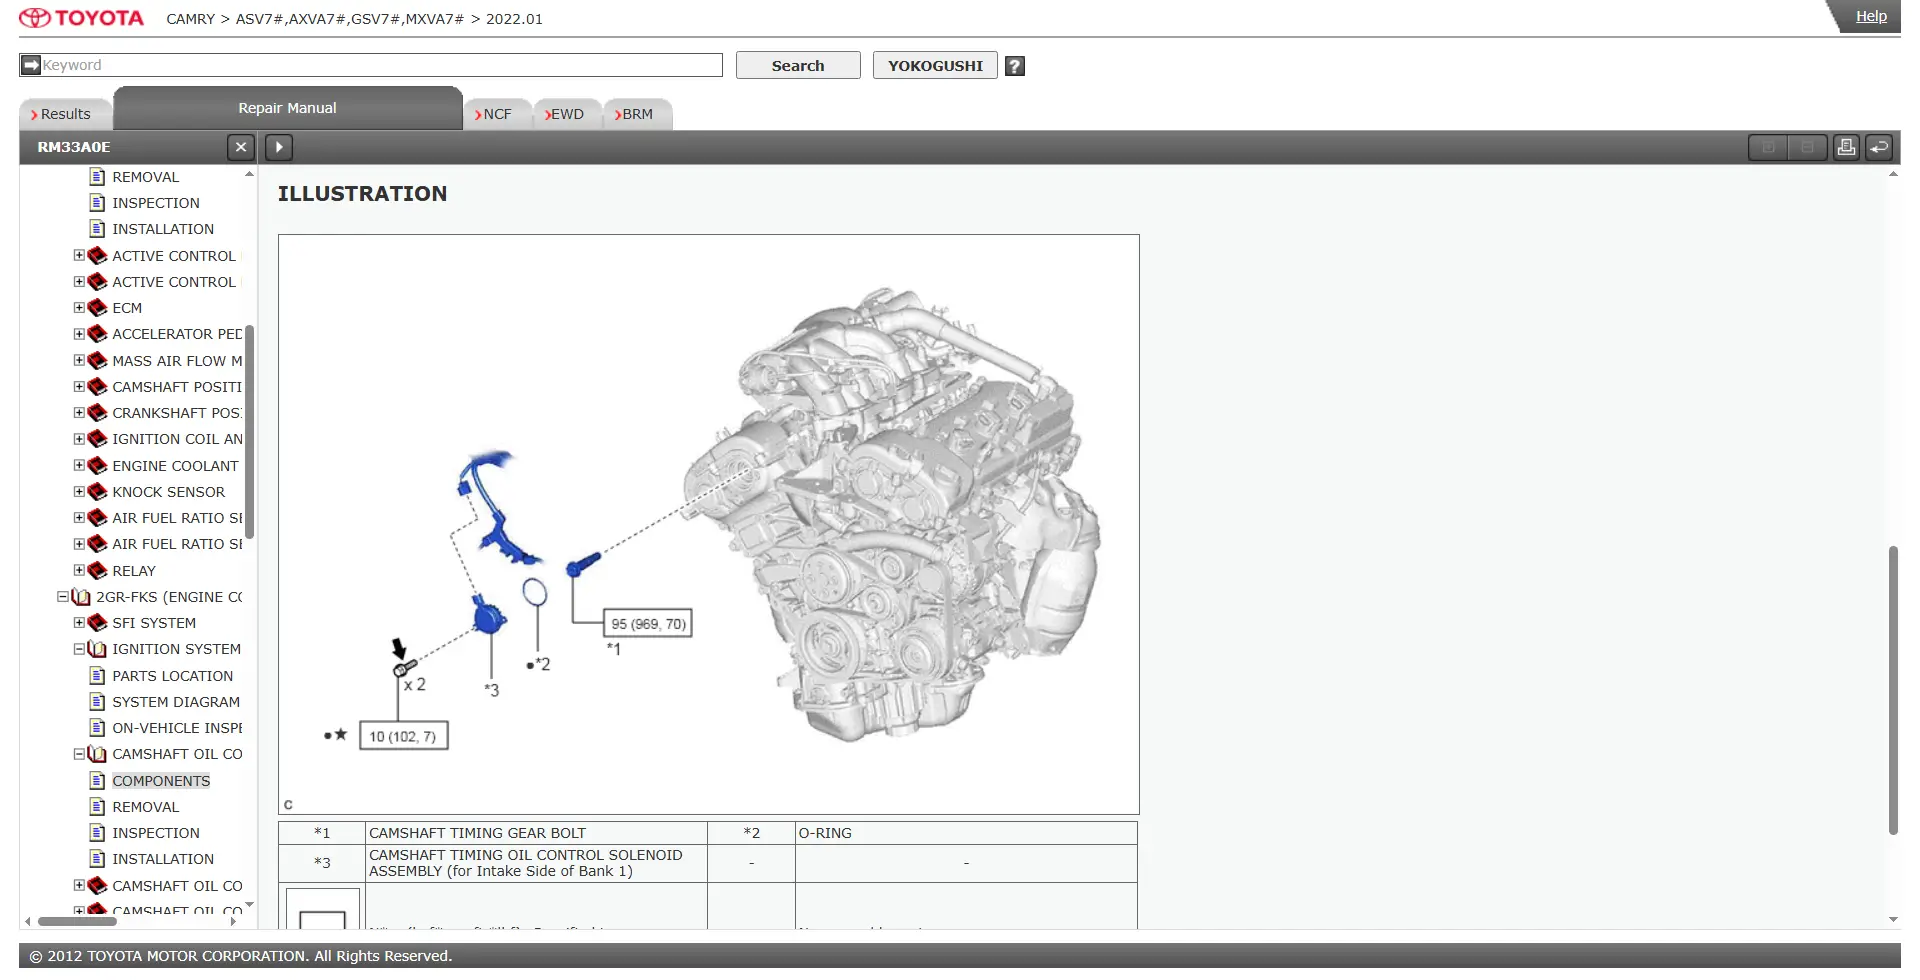1920x980 pixels.
Task: Click the ENGINE COOLANT red book icon
Action: pyautogui.click(x=97, y=466)
